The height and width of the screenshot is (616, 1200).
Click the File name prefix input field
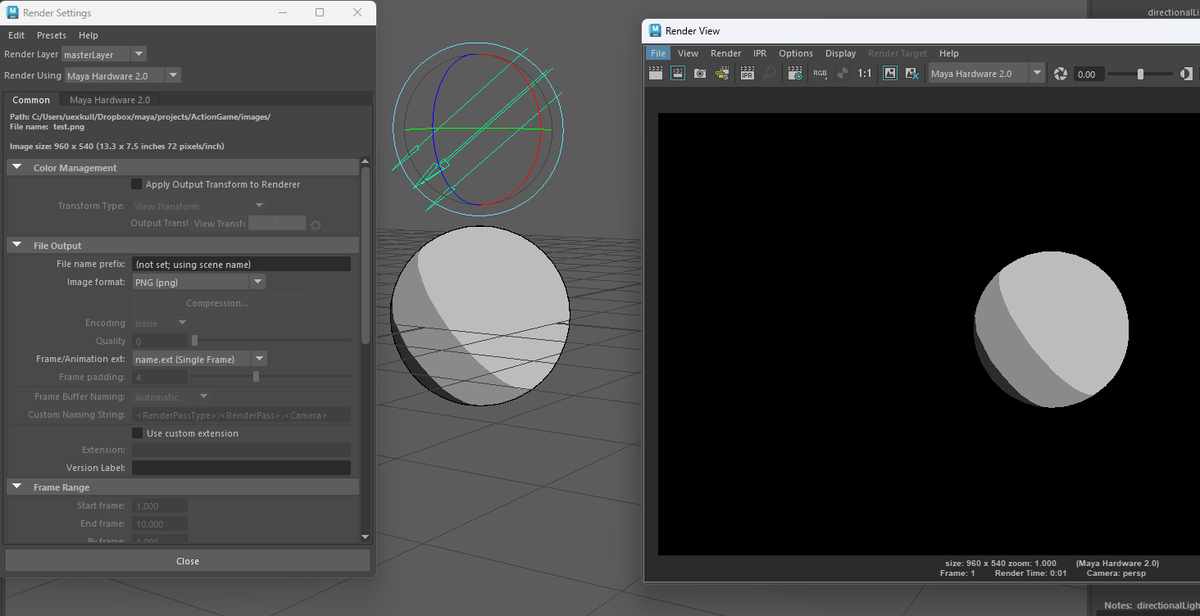point(241,264)
